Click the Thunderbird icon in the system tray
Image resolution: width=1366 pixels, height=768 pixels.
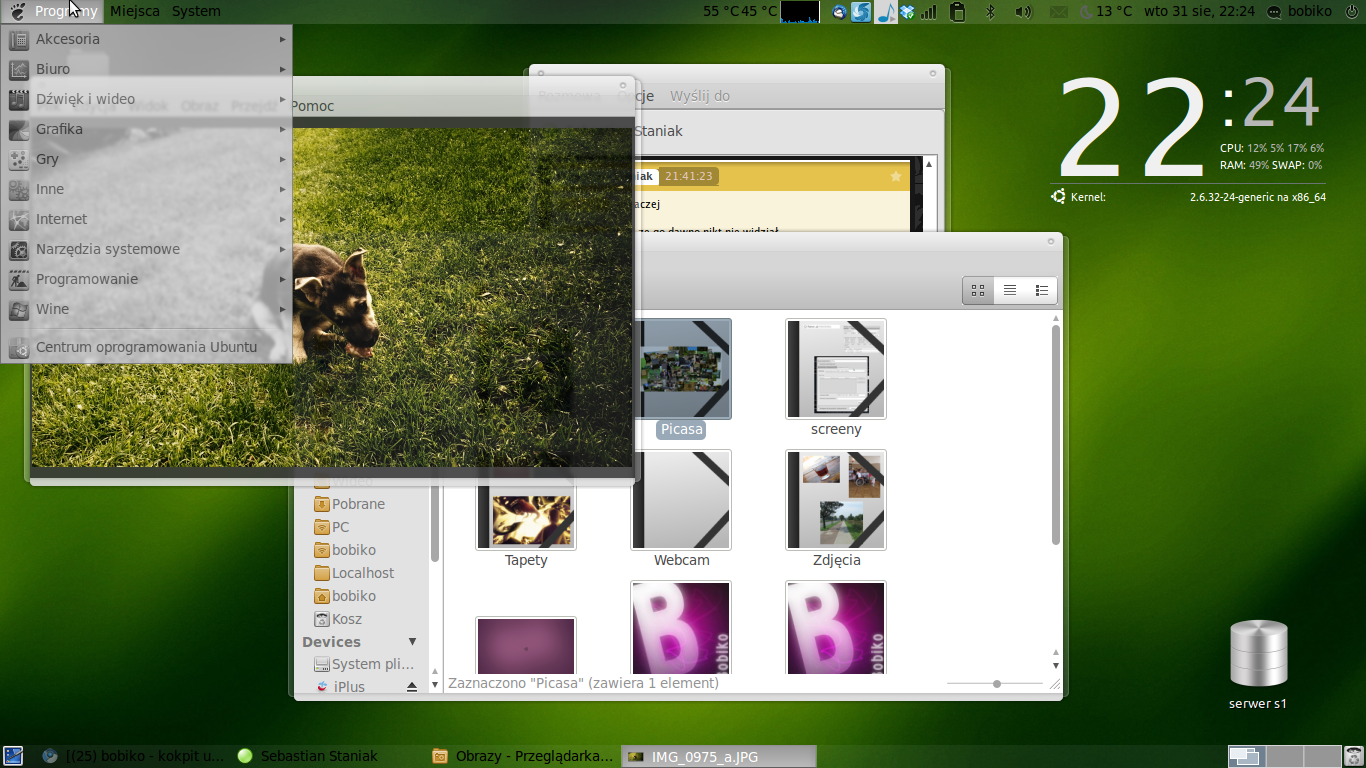839,12
